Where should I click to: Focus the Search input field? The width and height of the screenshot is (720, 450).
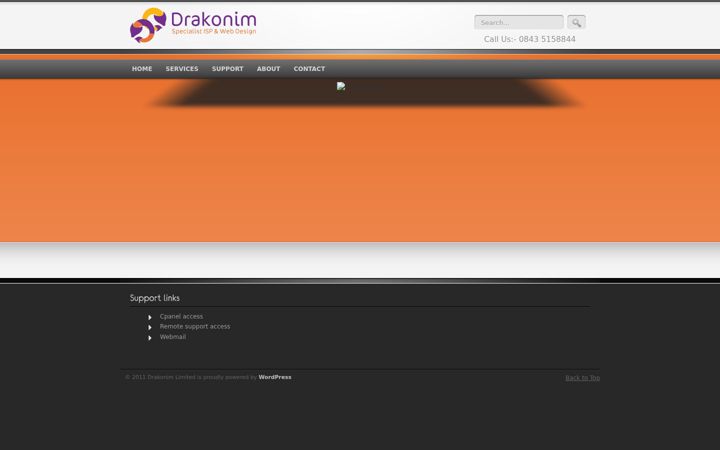(519, 22)
